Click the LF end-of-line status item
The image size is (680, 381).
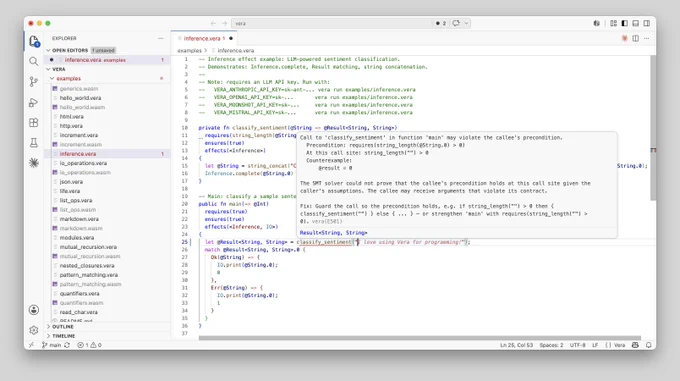595,345
